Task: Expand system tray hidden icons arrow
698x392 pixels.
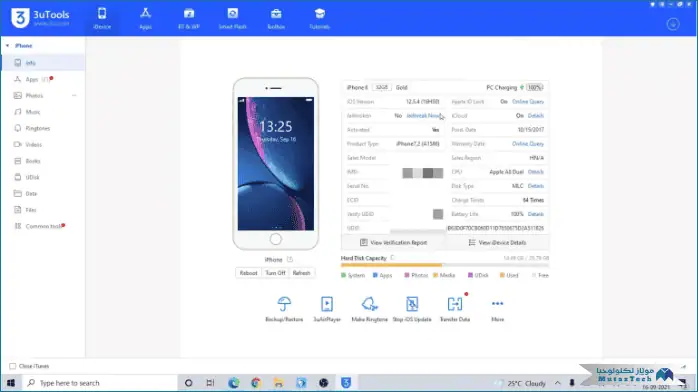Action: click(x=557, y=383)
